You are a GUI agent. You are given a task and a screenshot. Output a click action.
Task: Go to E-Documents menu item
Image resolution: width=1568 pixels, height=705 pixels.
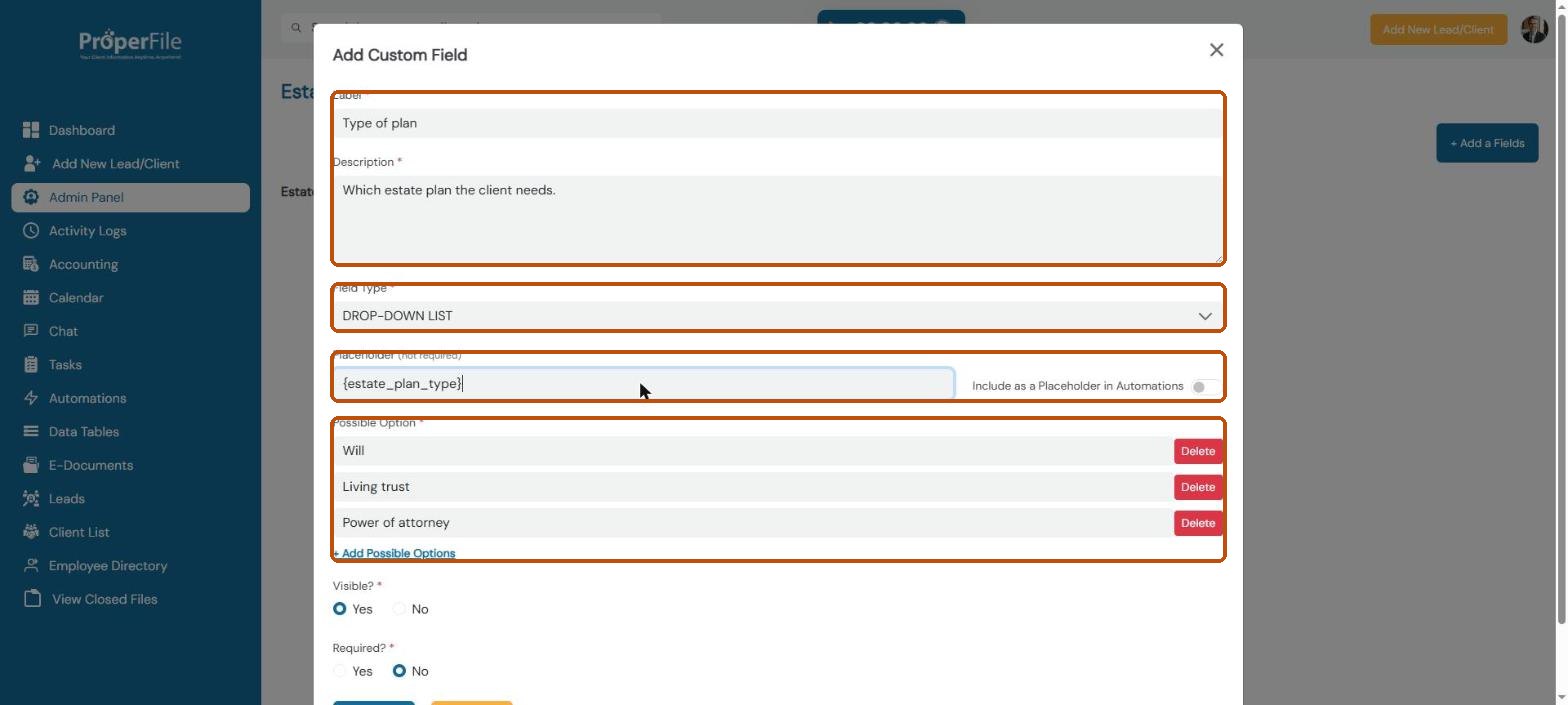(91, 465)
